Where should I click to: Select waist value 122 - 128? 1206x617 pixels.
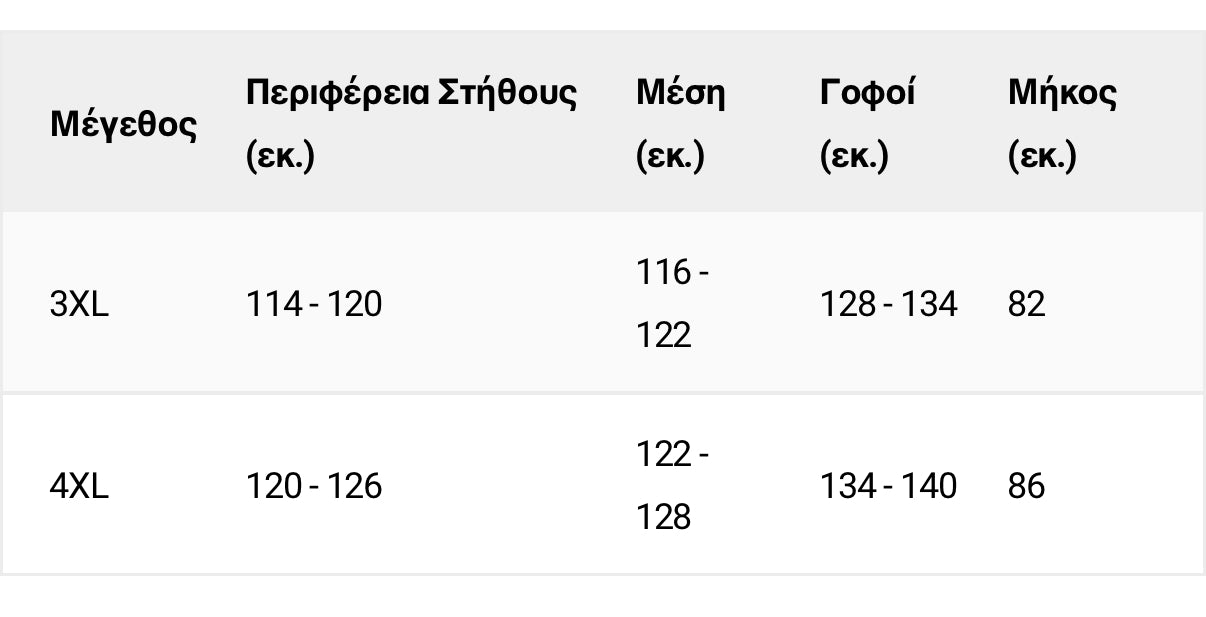[672, 486]
